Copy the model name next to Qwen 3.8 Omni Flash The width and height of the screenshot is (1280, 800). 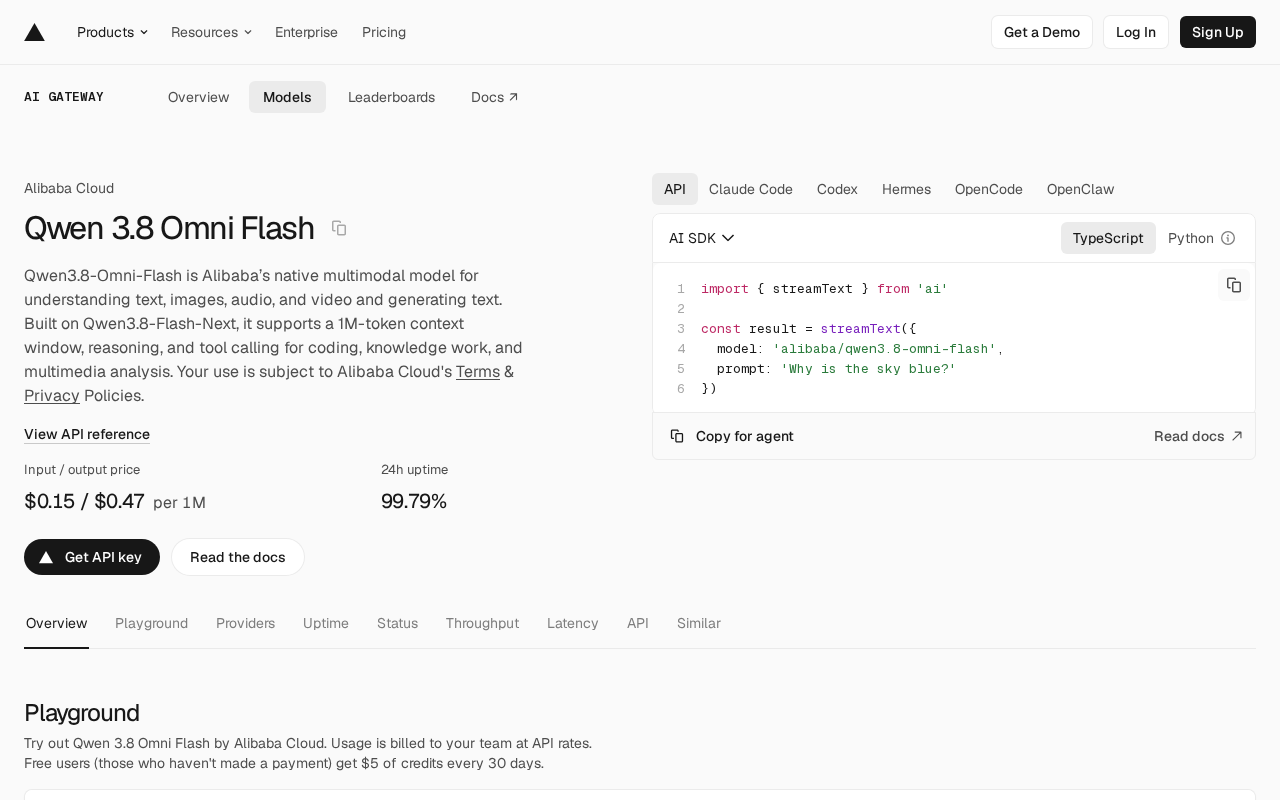(339, 228)
